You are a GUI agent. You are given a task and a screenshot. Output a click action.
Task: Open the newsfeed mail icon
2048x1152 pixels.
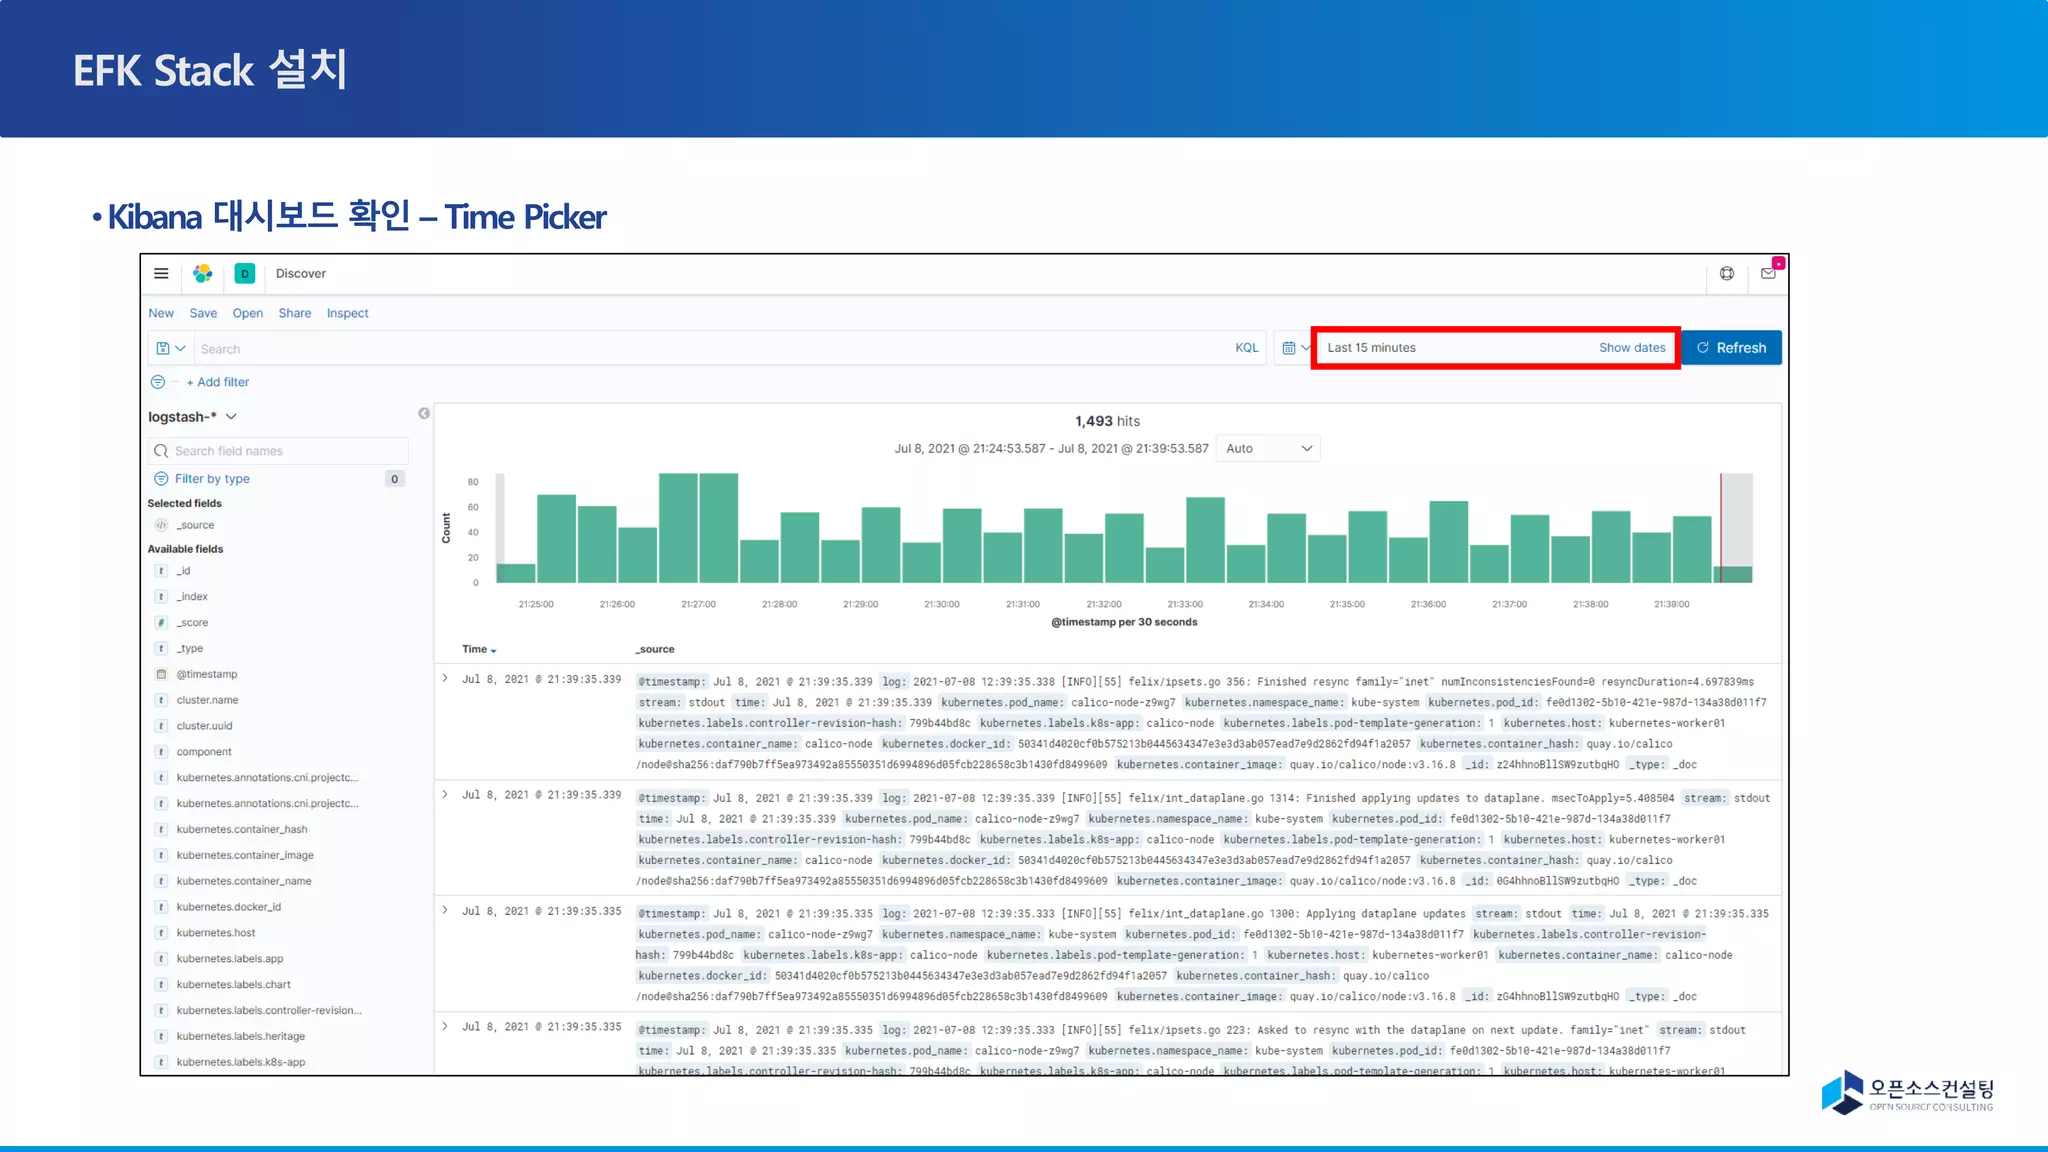coord(1768,273)
